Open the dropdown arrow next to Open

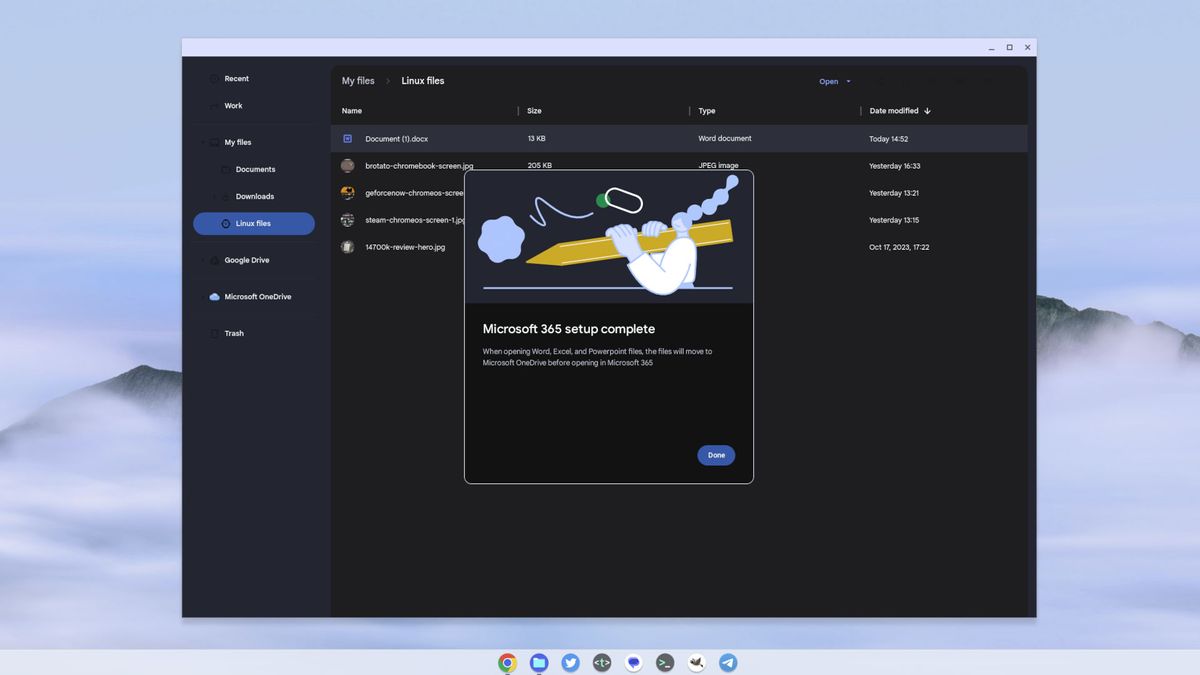click(x=849, y=82)
